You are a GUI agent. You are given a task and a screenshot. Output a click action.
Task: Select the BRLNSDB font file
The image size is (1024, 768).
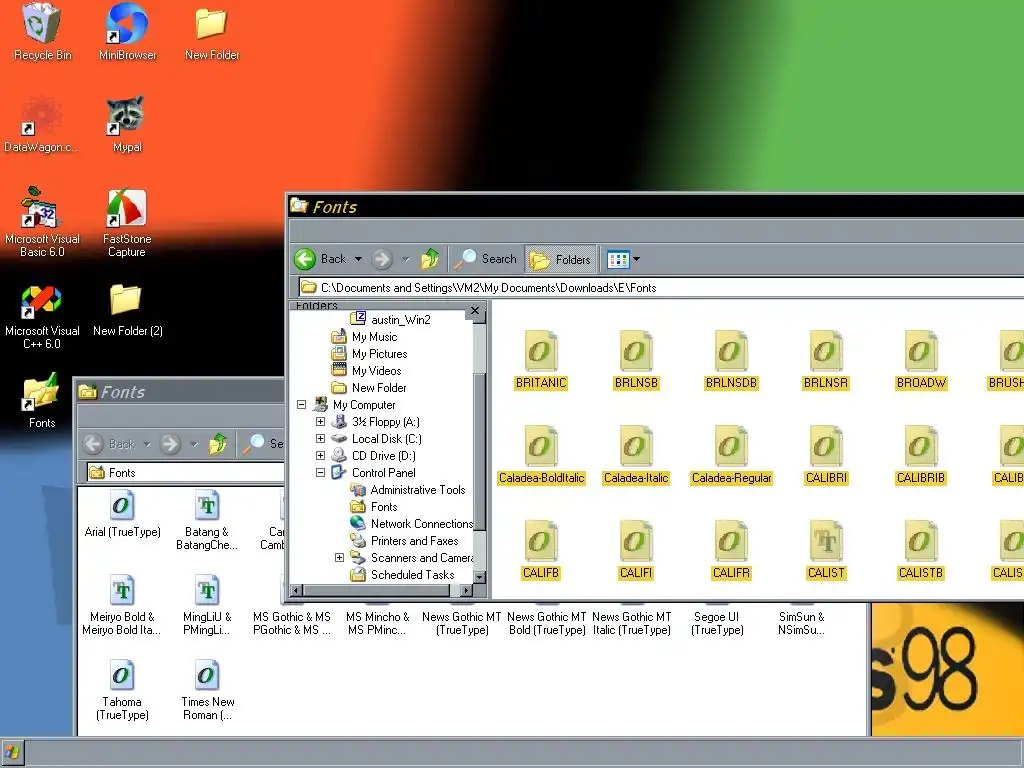coord(731,360)
